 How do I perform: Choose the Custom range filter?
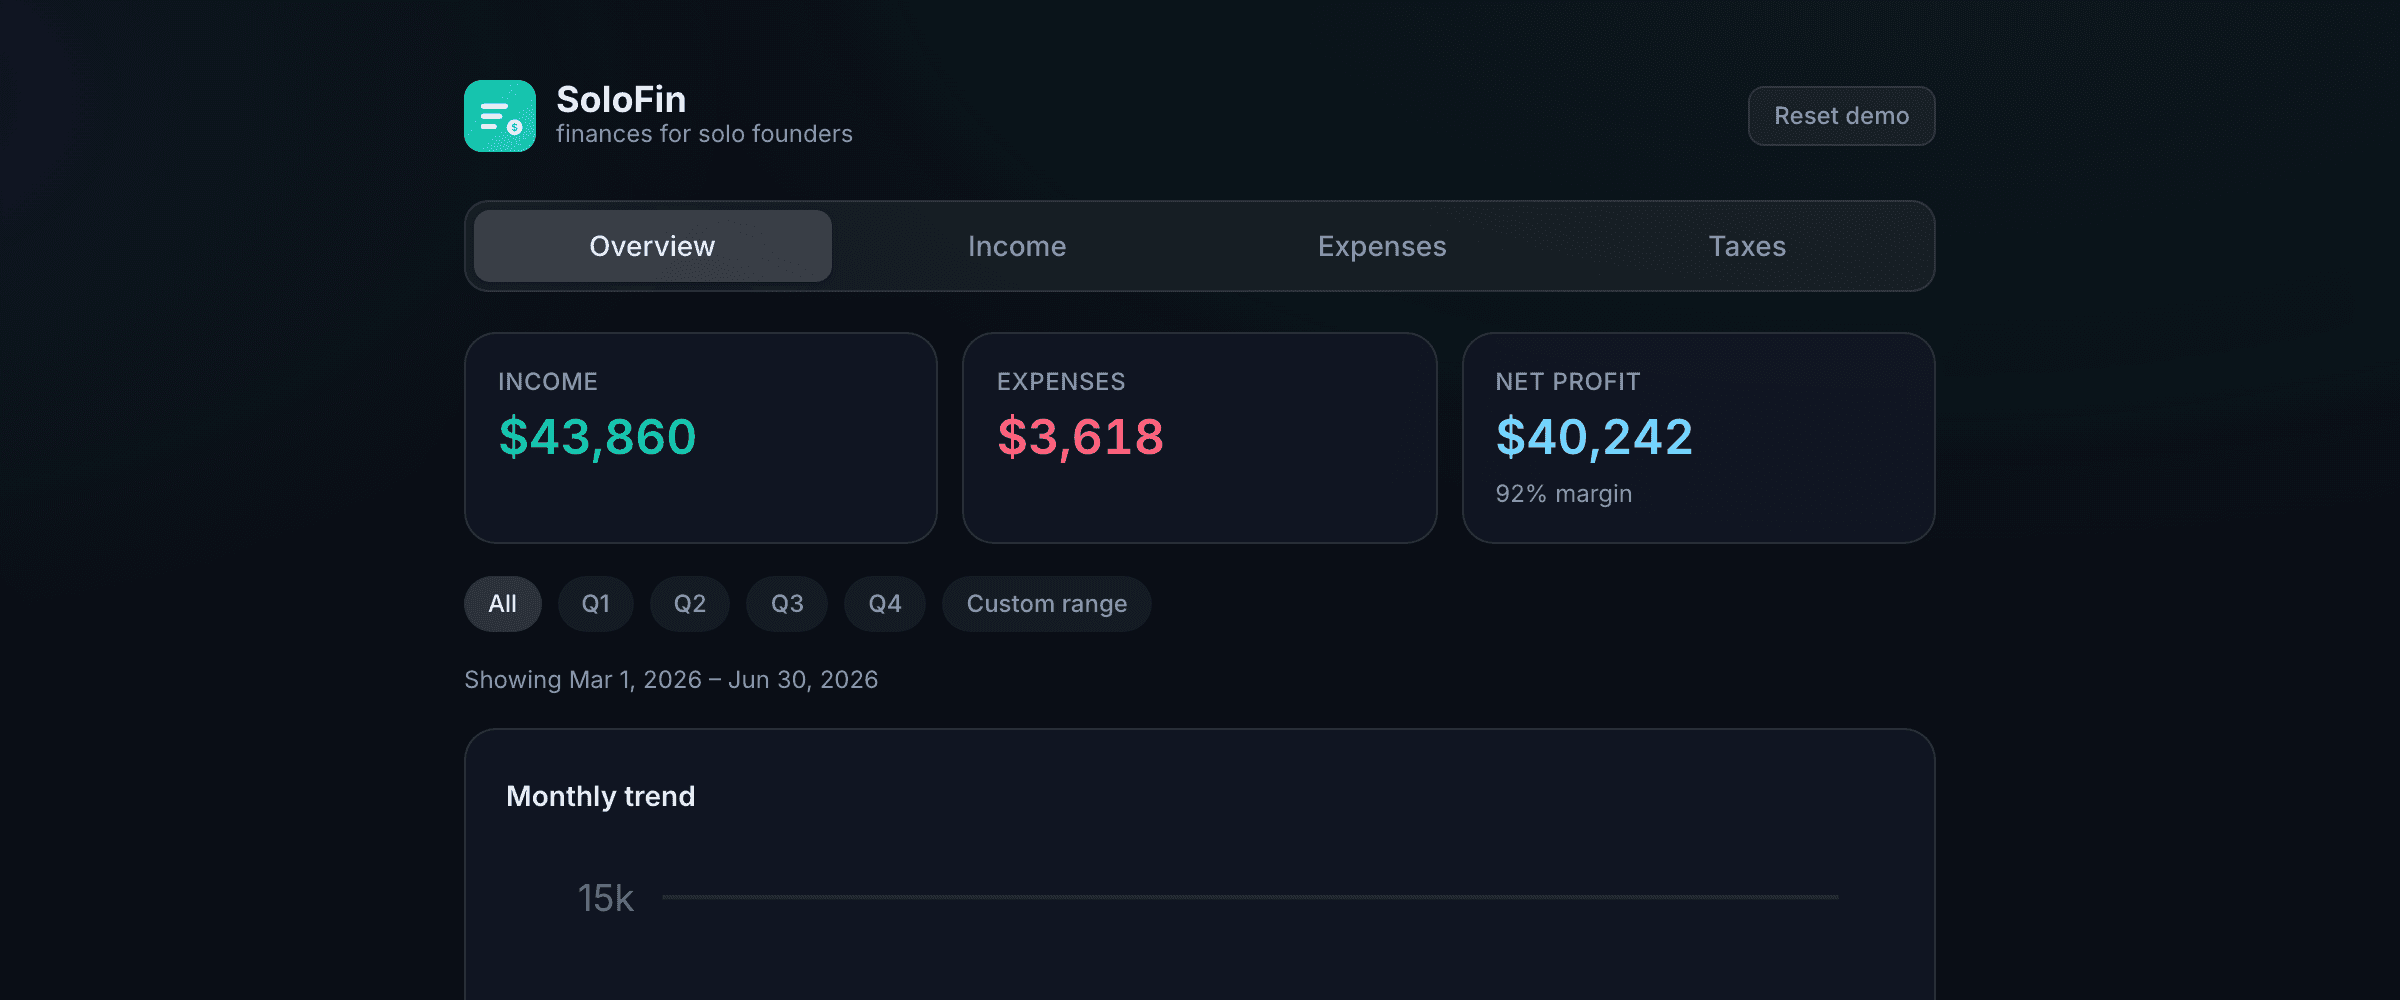[1047, 604]
